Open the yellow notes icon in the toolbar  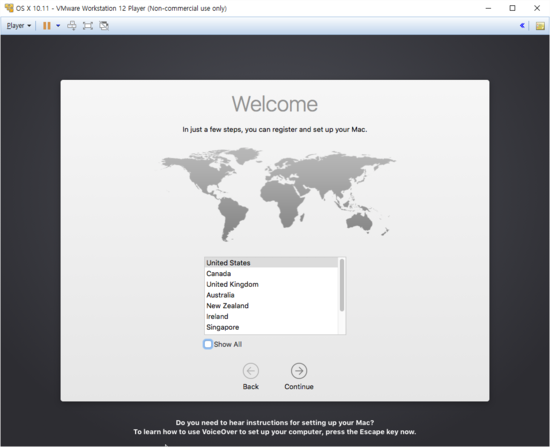click(540, 26)
